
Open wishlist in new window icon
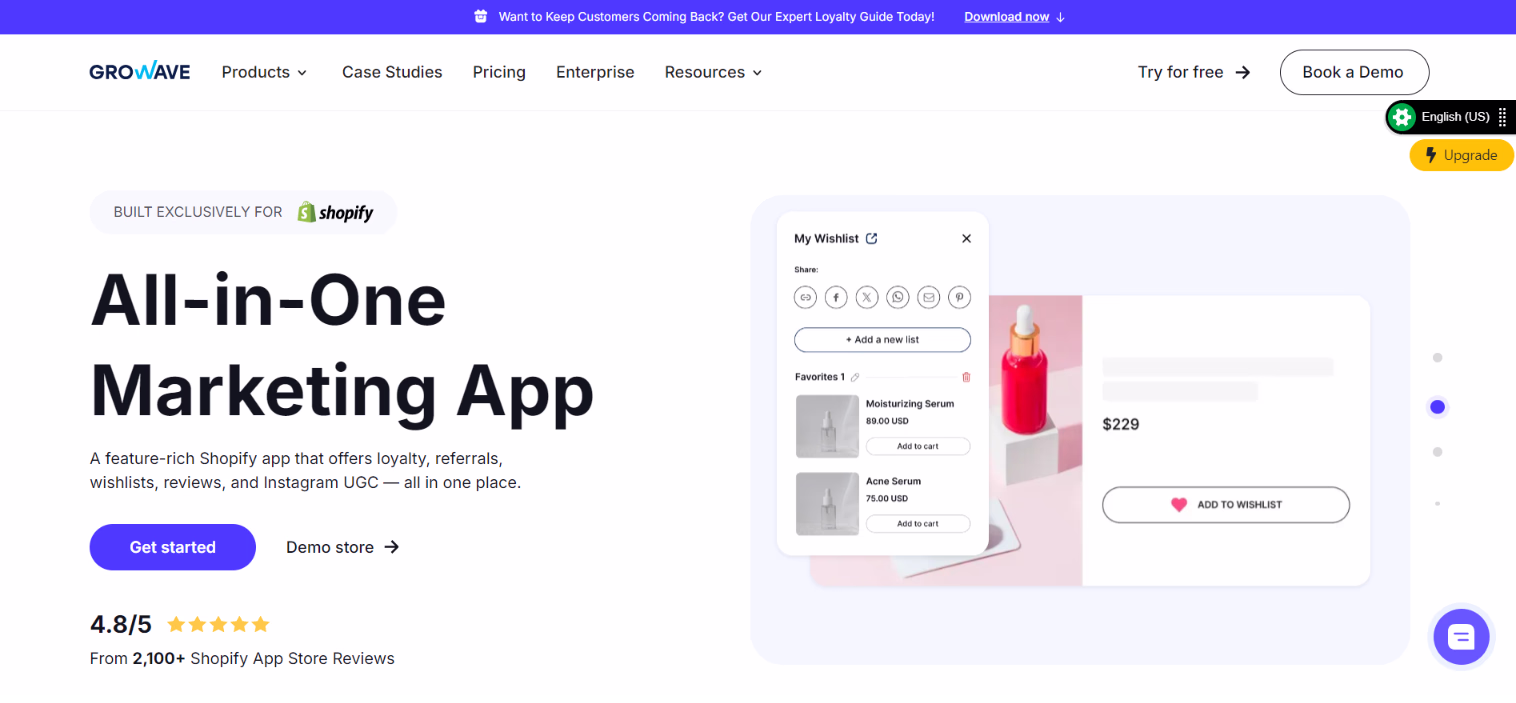point(871,238)
